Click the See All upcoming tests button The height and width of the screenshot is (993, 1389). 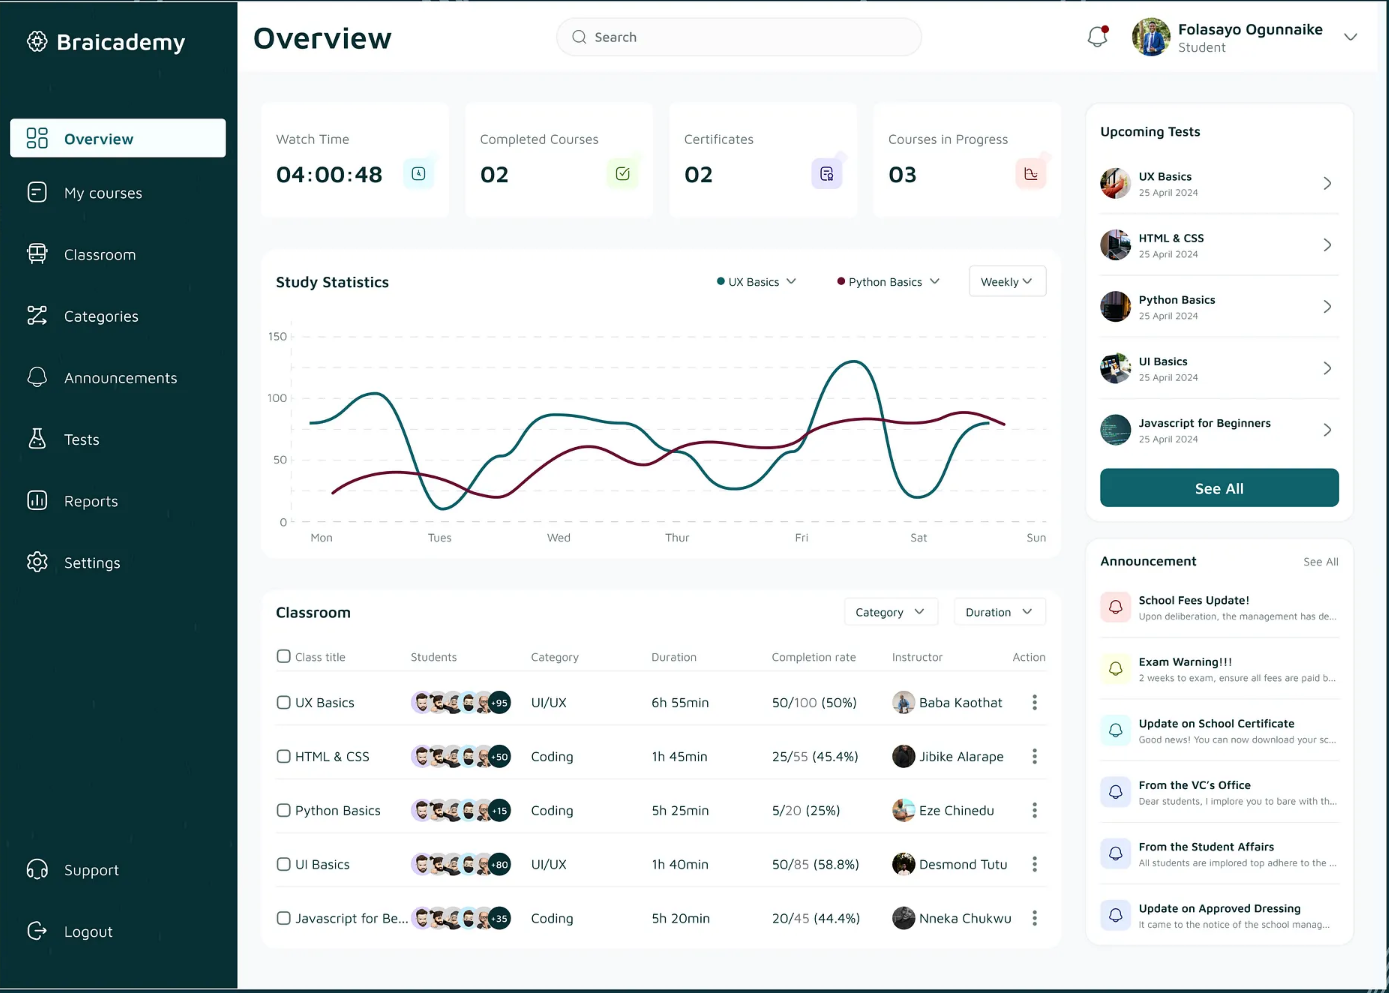(1219, 488)
